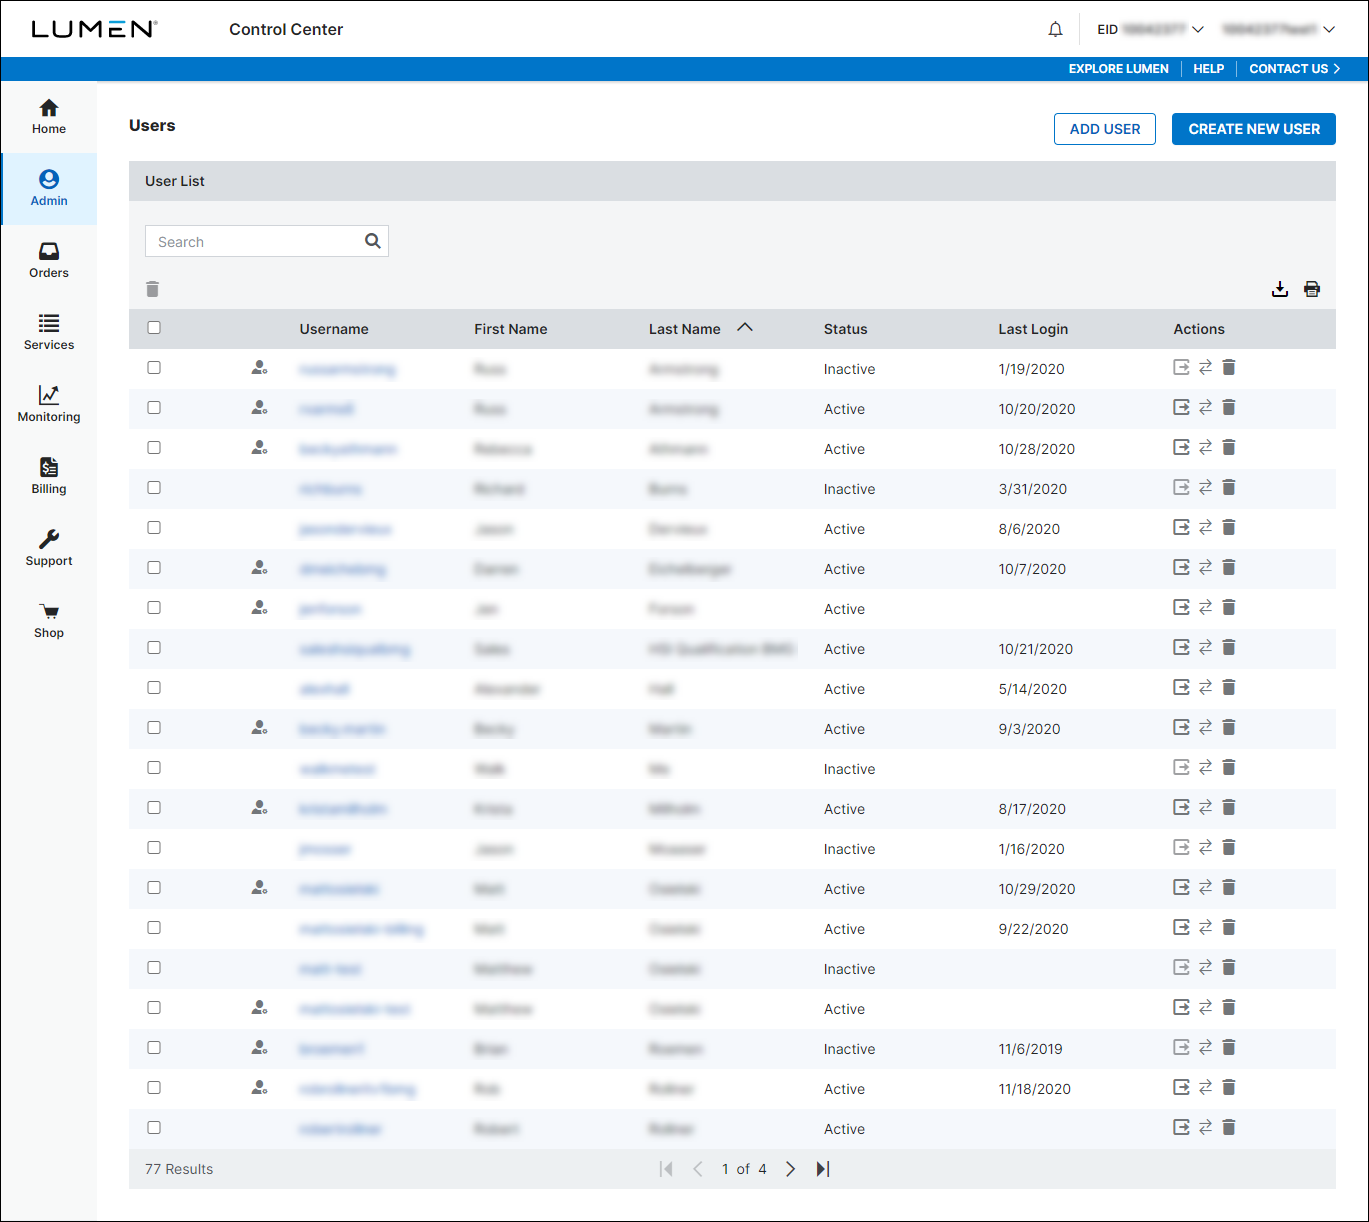
Task: Check the row with last login 10/28/2020
Action: [154, 447]
